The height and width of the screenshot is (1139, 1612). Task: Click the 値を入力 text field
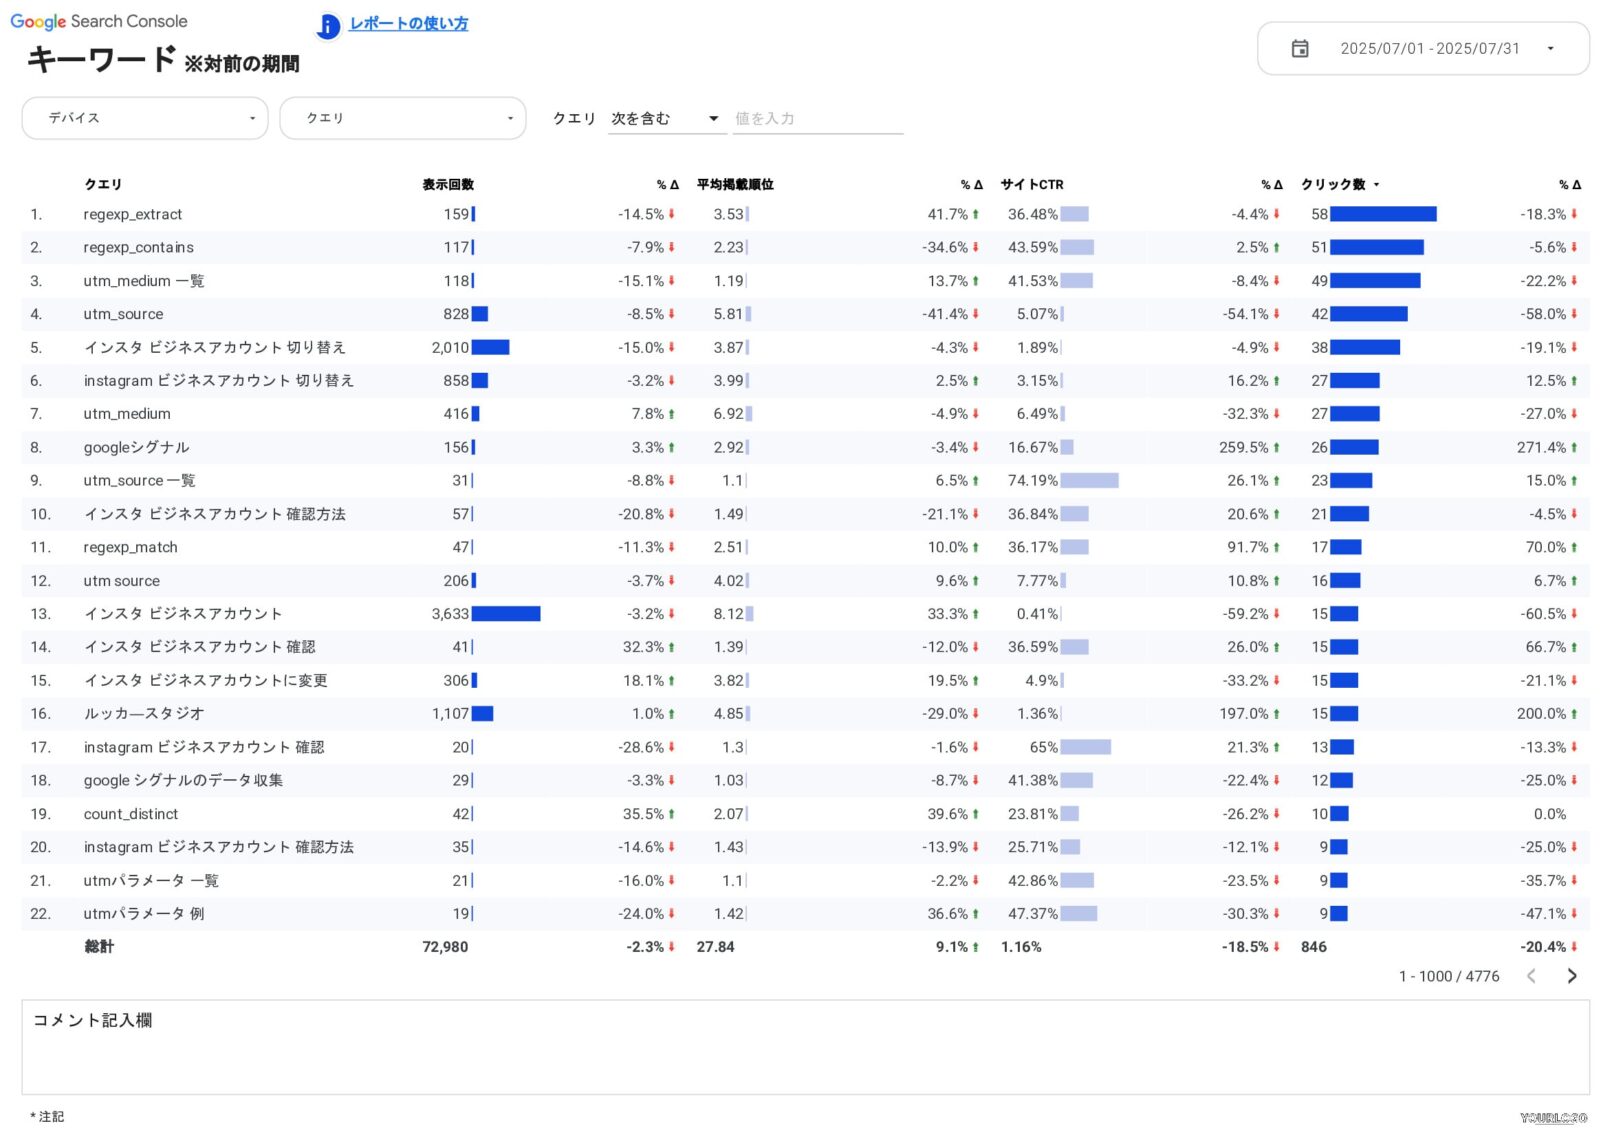817,119
